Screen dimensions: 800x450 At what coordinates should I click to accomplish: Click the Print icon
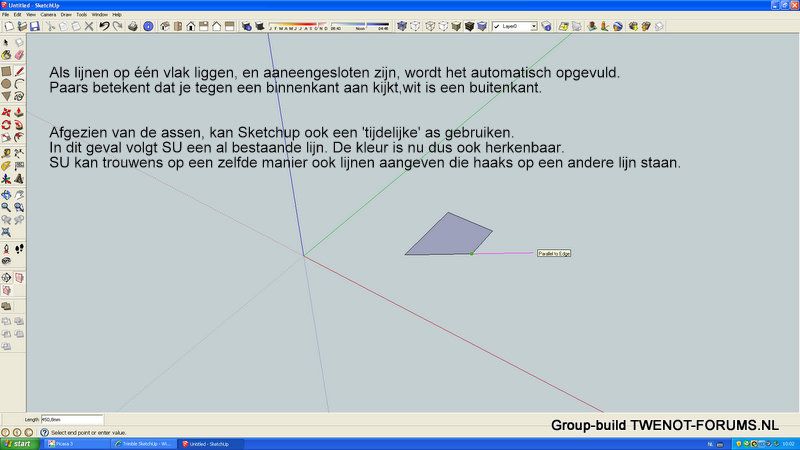coord(133,26)
